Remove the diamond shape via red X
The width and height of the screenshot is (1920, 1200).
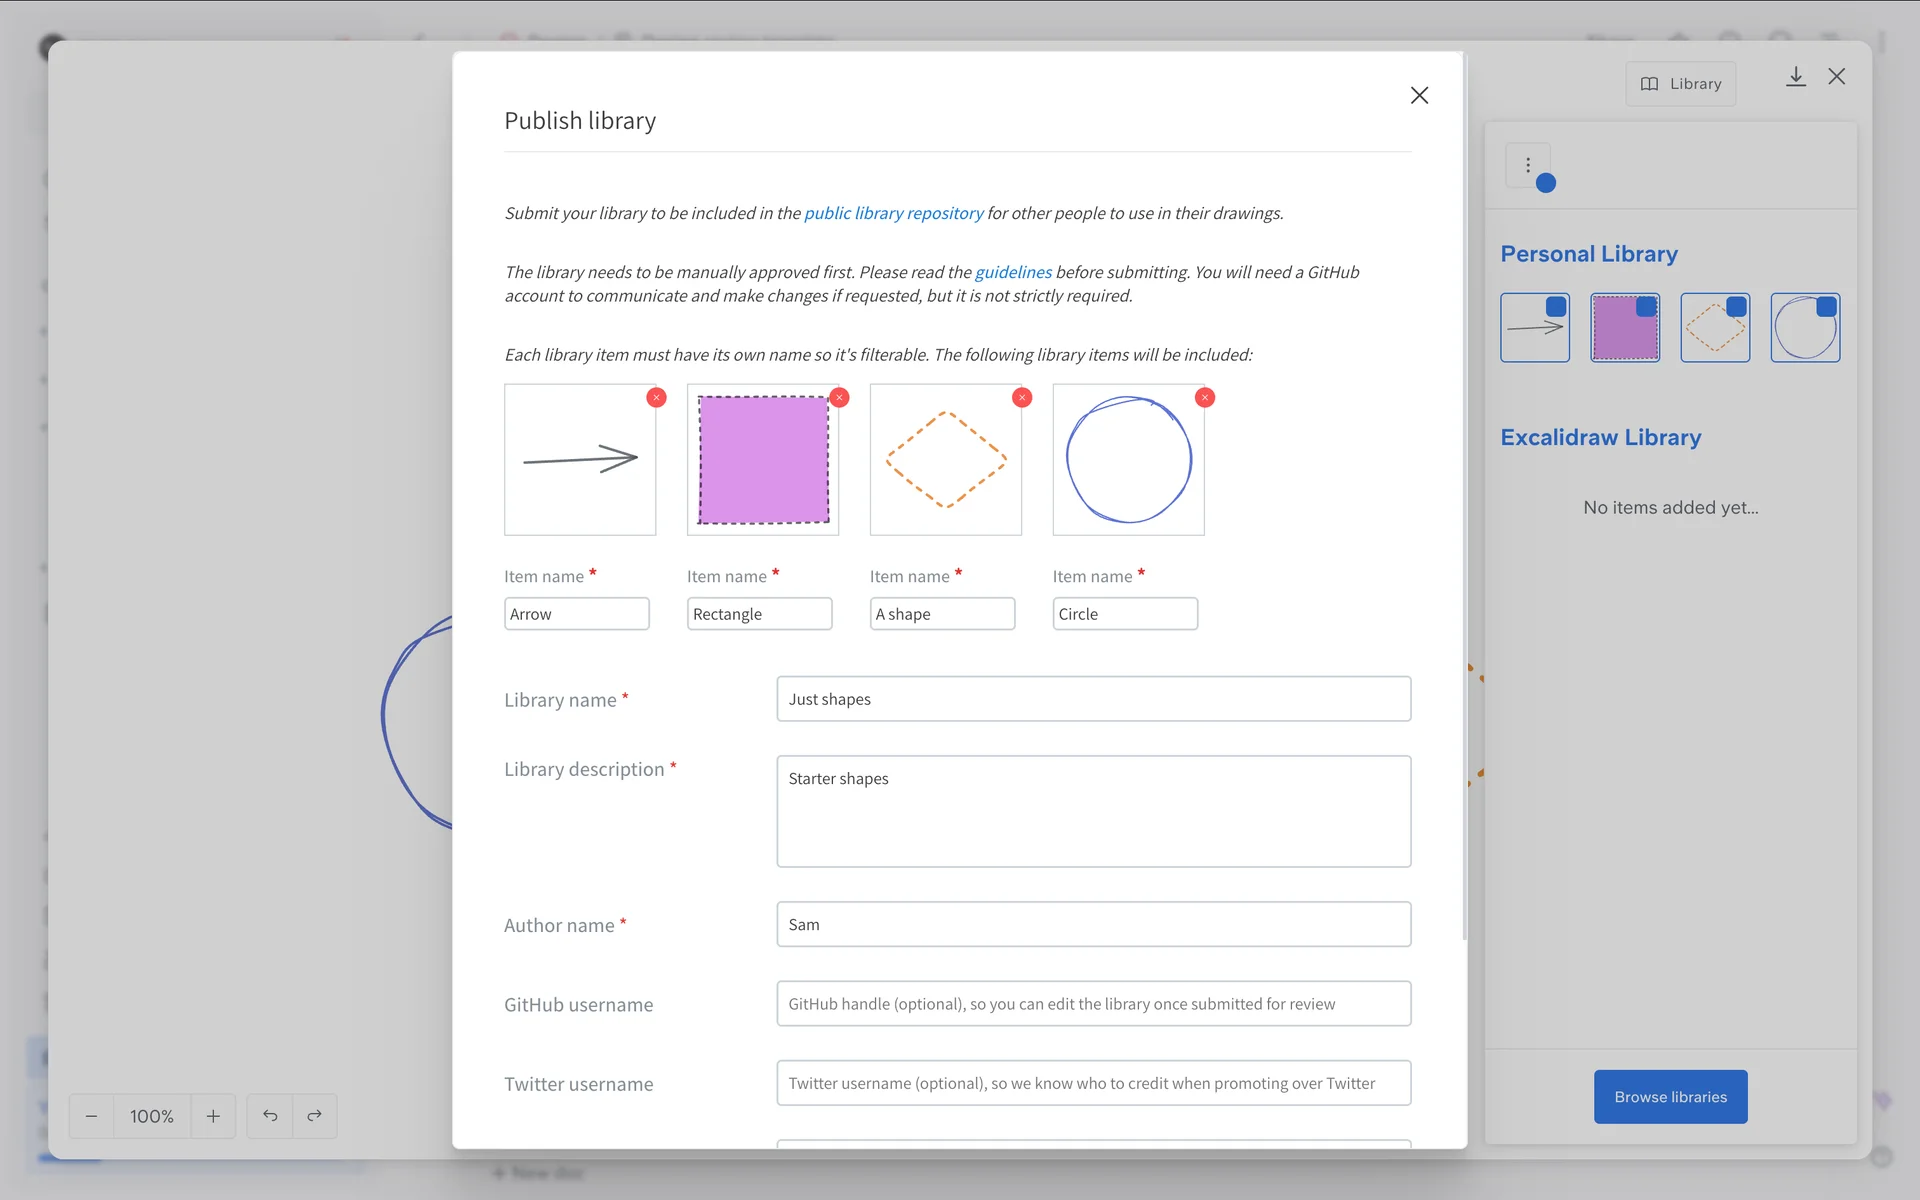[1022, 398]
